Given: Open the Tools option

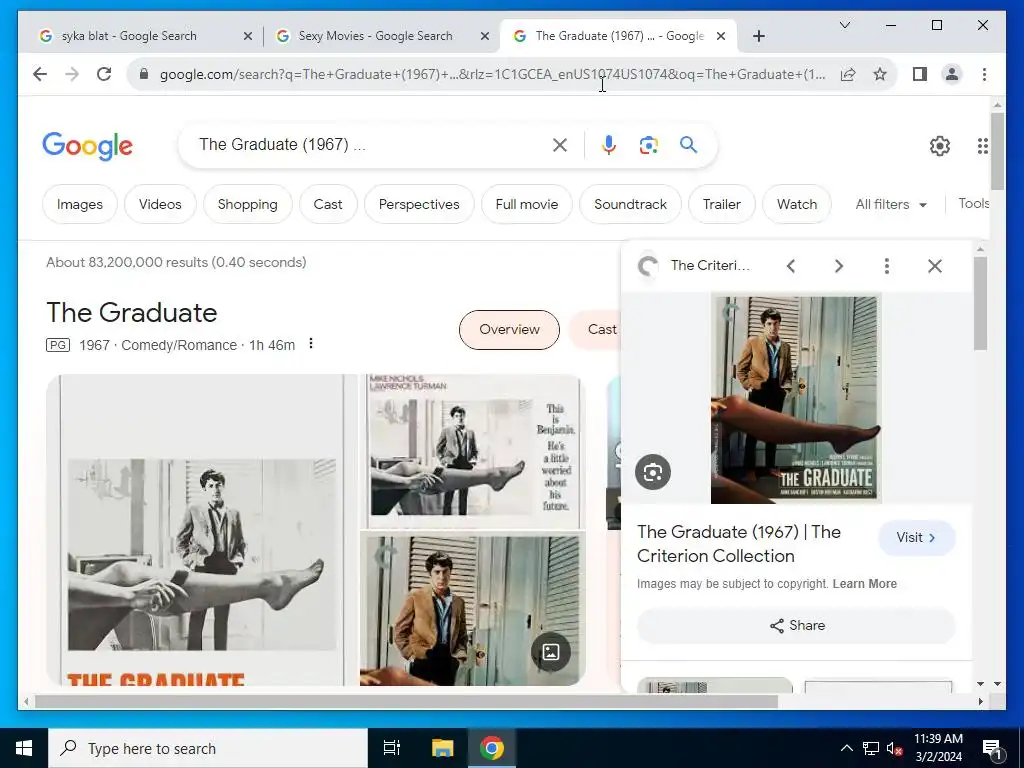Looking at the screenshot, I should [973, 204].
